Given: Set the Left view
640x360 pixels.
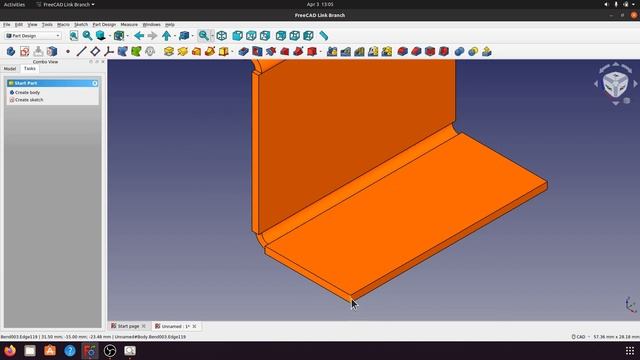Looking at the screenshot, I should coord(308,36).
